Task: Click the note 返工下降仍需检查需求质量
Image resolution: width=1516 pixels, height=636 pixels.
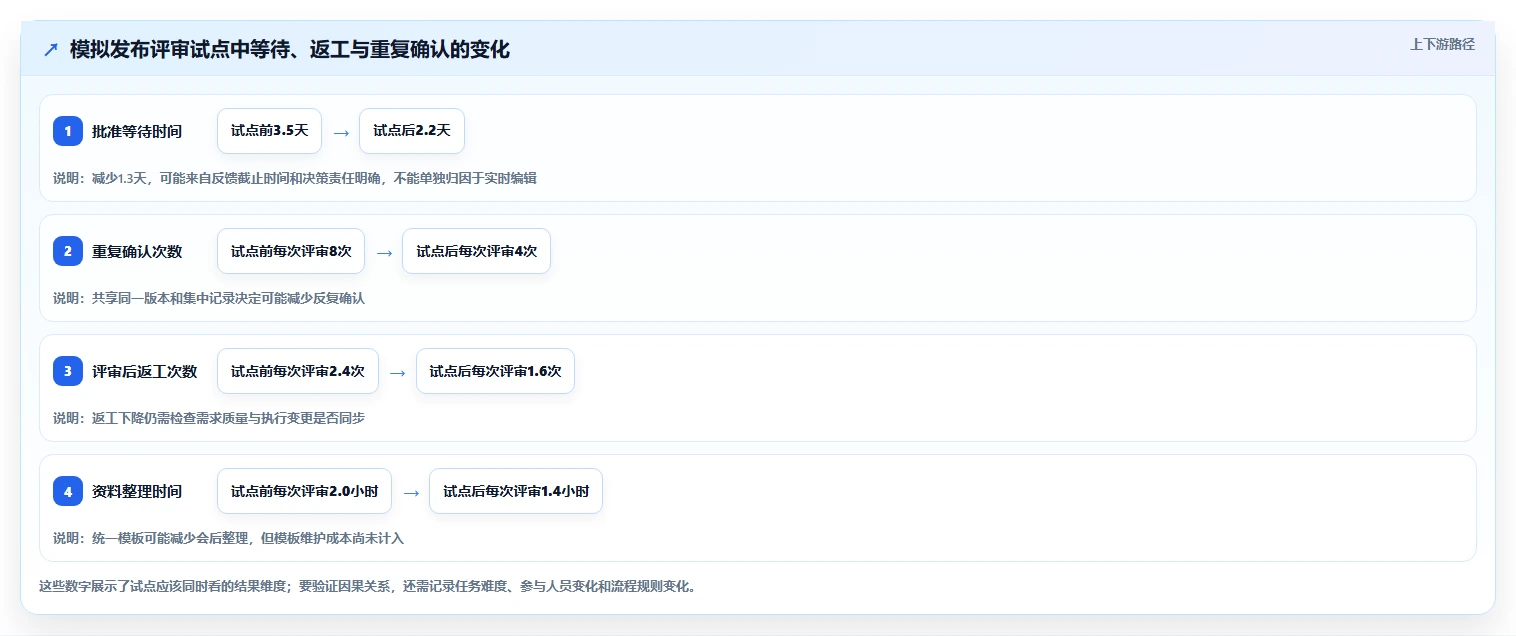Action: [x=209, y=418]
